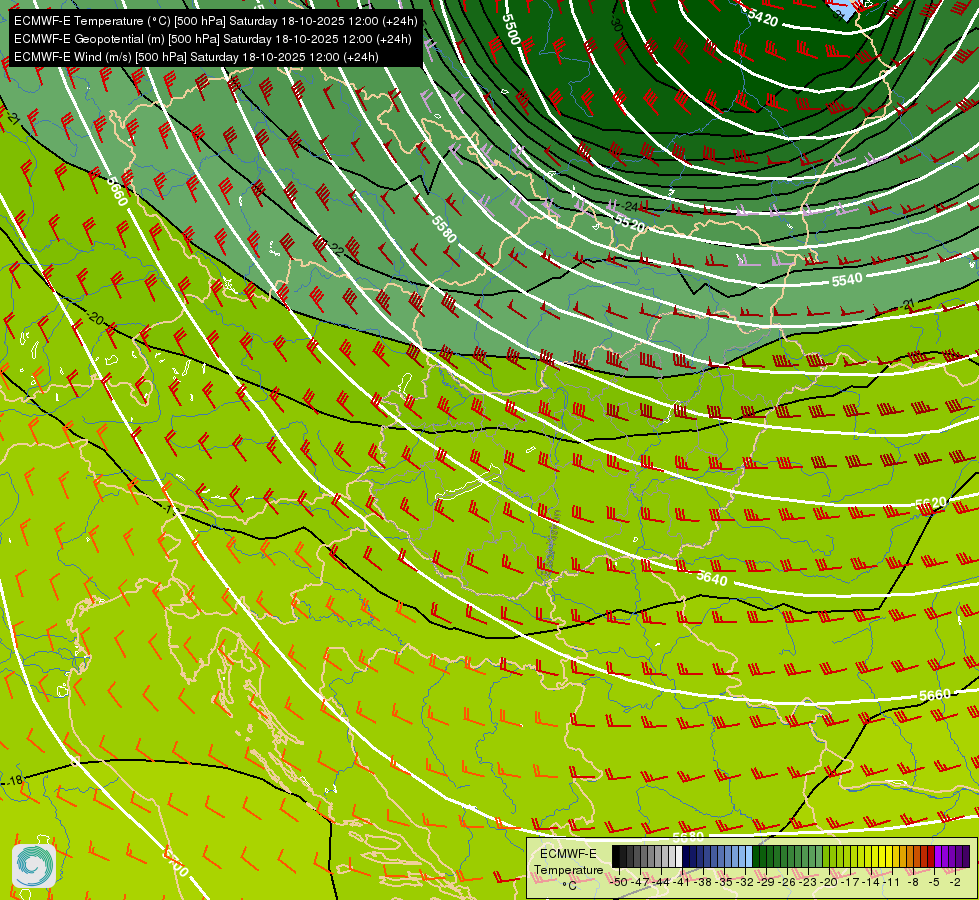Click the 5520 geopotential contour label
The image size is (979, 900).
(629, 222)
